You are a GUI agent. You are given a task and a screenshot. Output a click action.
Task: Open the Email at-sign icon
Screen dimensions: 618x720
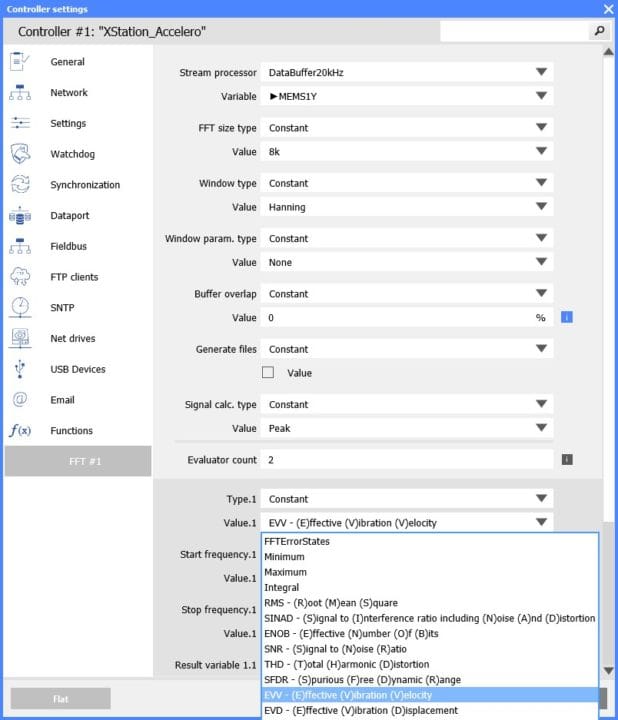pyautogui.click(x=19, y=399)
